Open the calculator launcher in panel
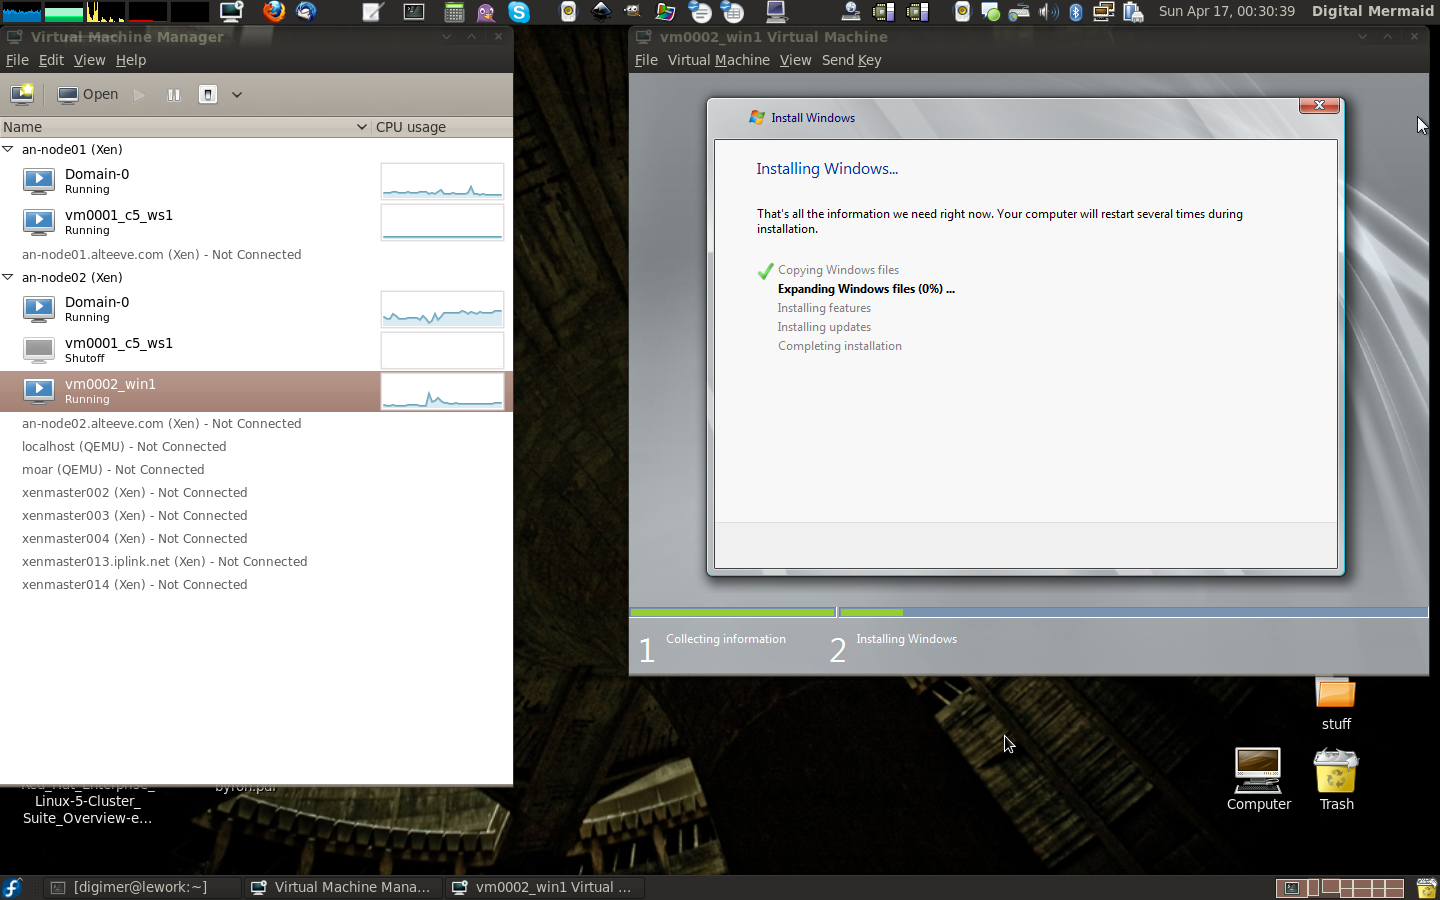1440x900 pixels. 454,12
